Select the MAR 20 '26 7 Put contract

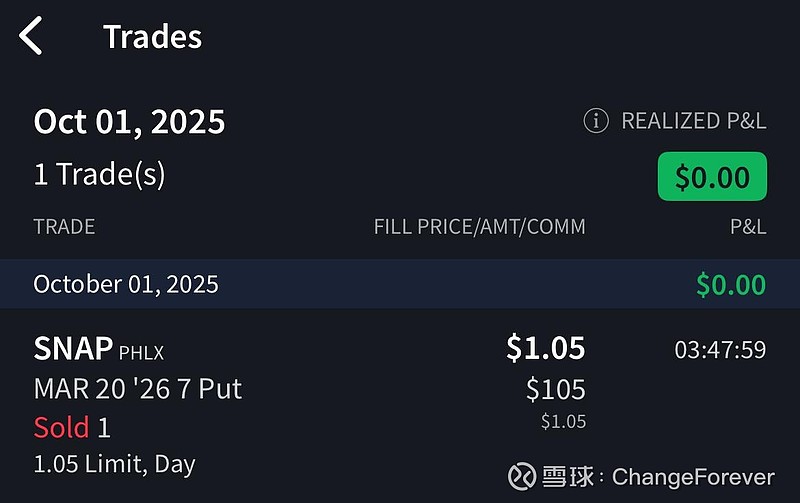coord(138,388)
